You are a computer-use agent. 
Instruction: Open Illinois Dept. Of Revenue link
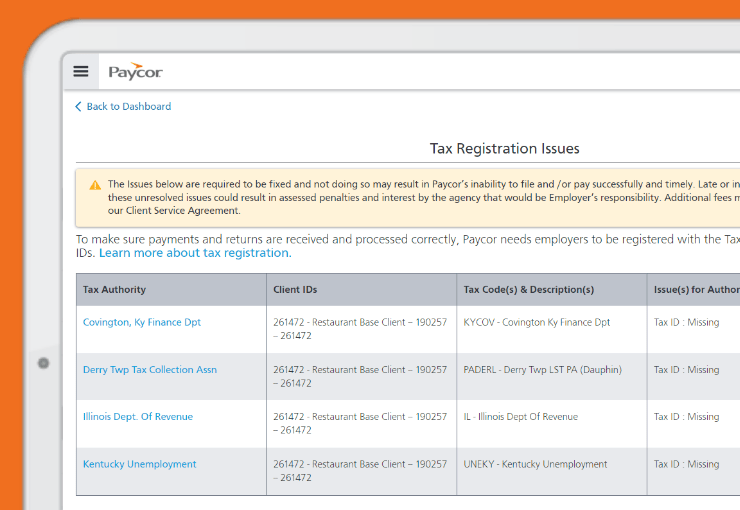pyautogui.click(x=138, y=417)
